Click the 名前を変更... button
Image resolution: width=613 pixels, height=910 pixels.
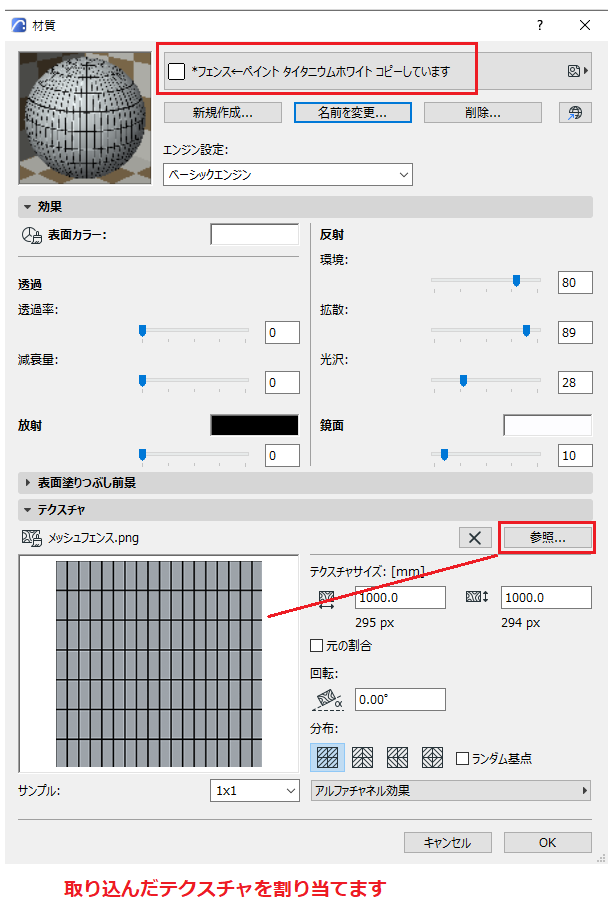click(353, 113)
